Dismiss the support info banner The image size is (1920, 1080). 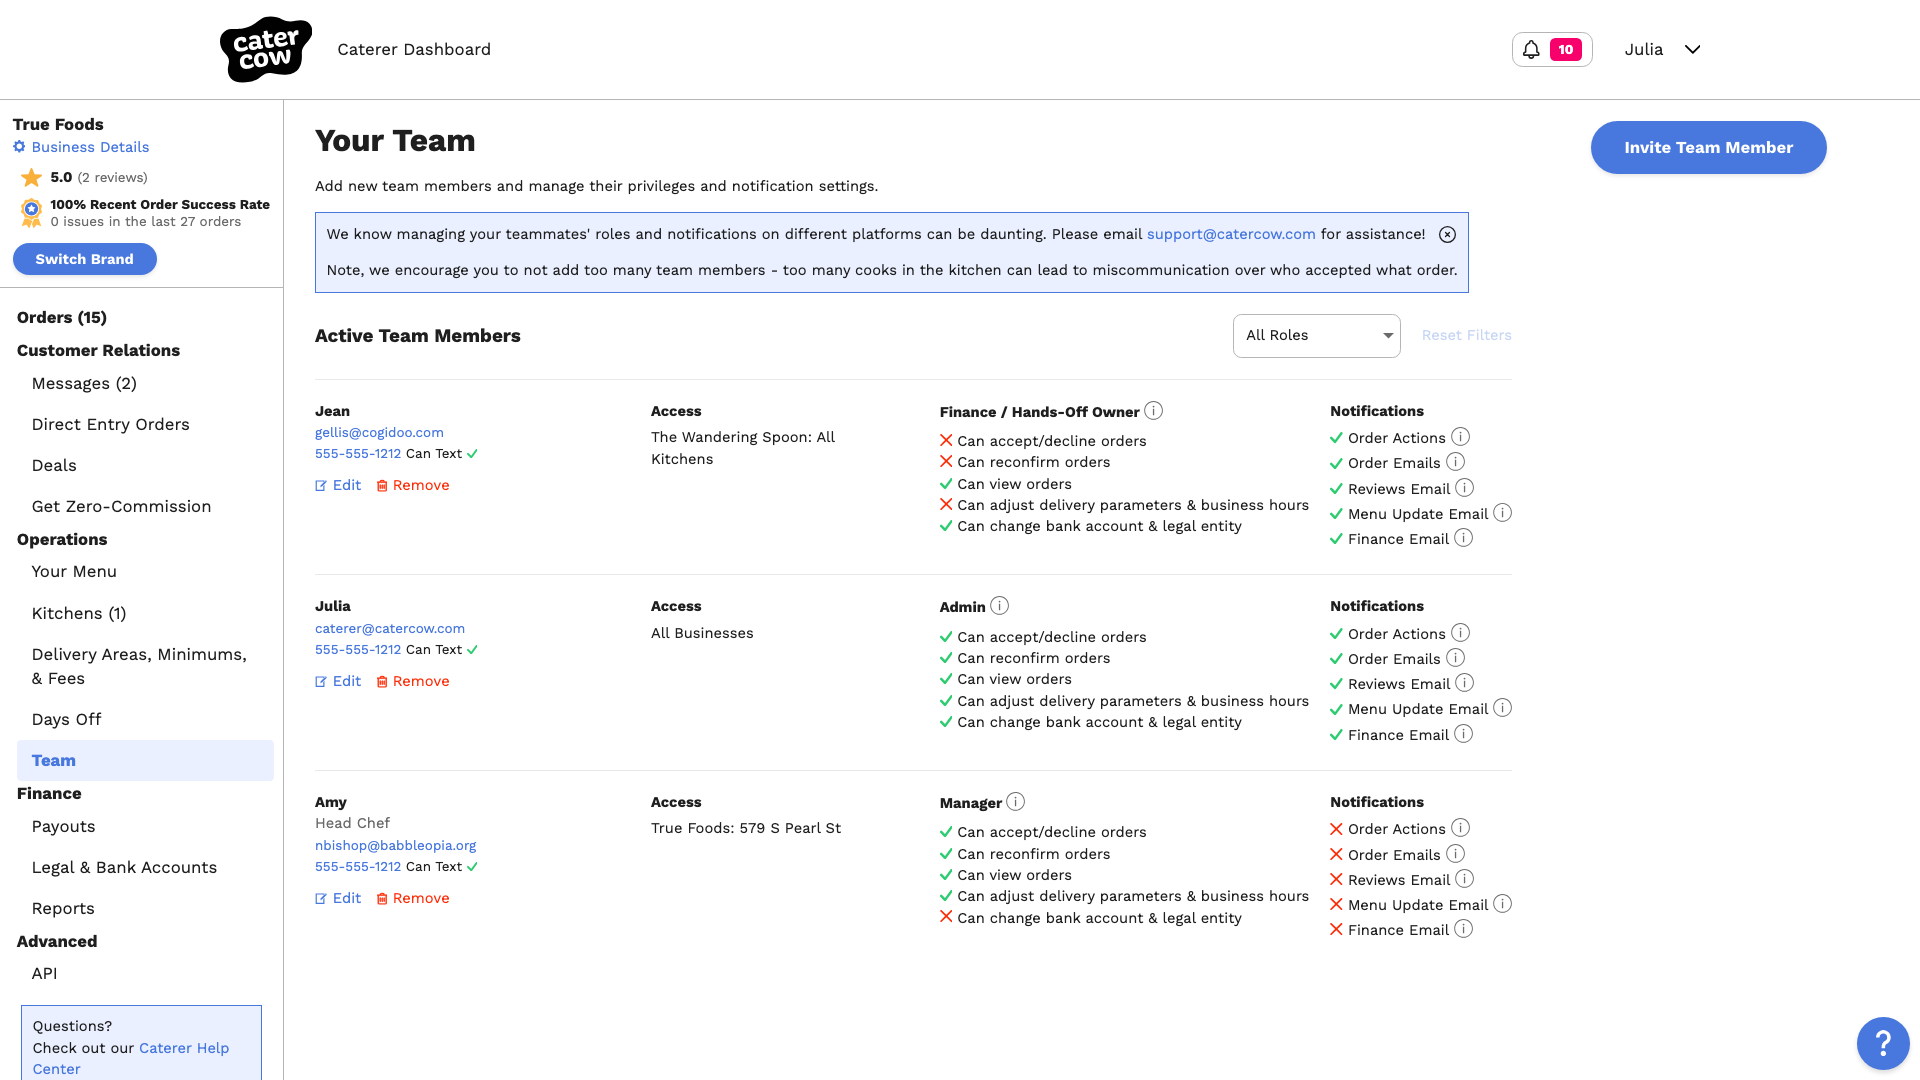pos(1447,234)
